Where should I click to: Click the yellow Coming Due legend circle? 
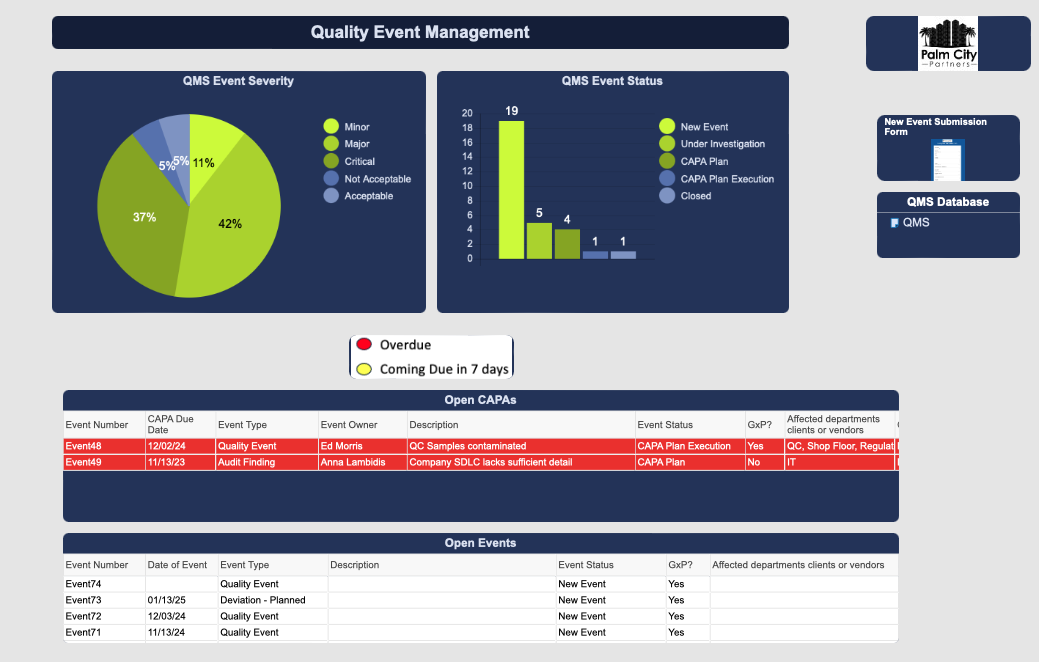click(364, 369)
